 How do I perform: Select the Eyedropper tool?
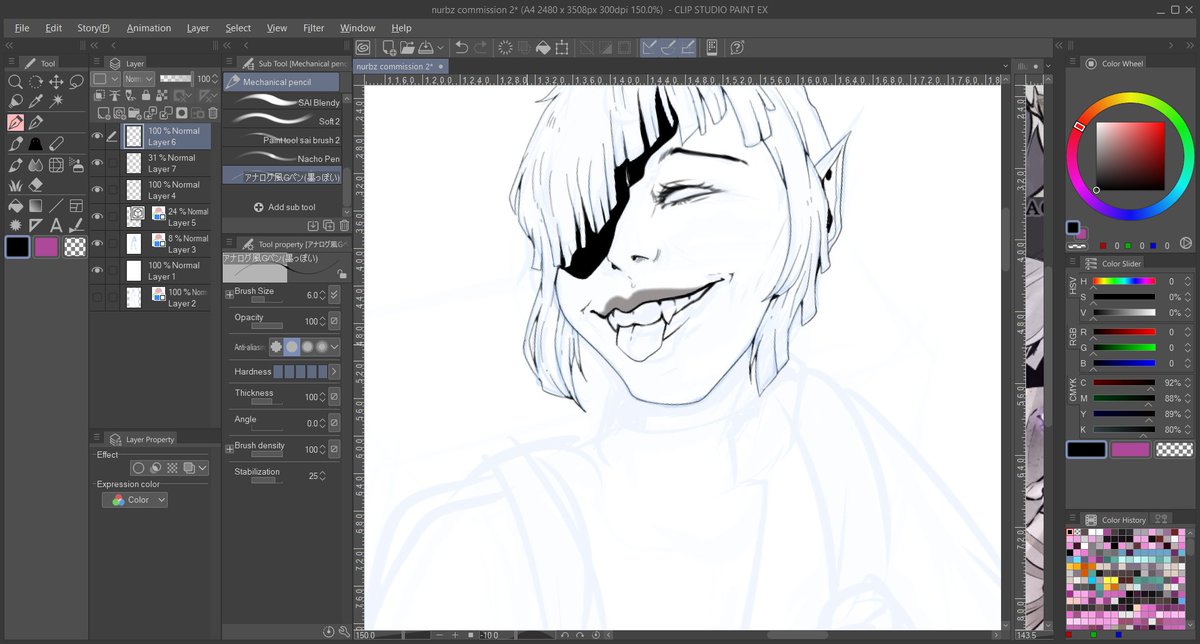[x=36, y=101]
